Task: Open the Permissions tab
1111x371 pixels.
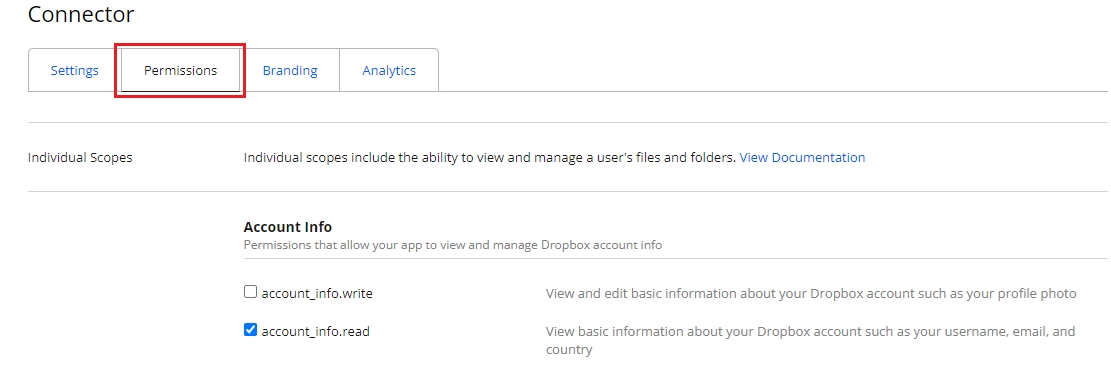Action: coord(181,71)
